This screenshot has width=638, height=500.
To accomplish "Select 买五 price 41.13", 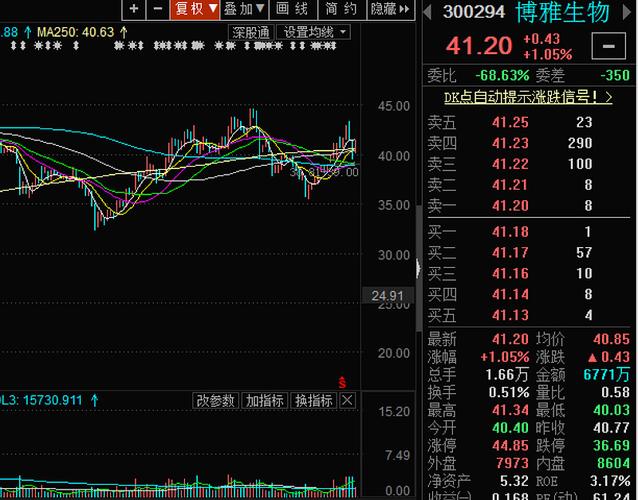I will tap(510, 315).
